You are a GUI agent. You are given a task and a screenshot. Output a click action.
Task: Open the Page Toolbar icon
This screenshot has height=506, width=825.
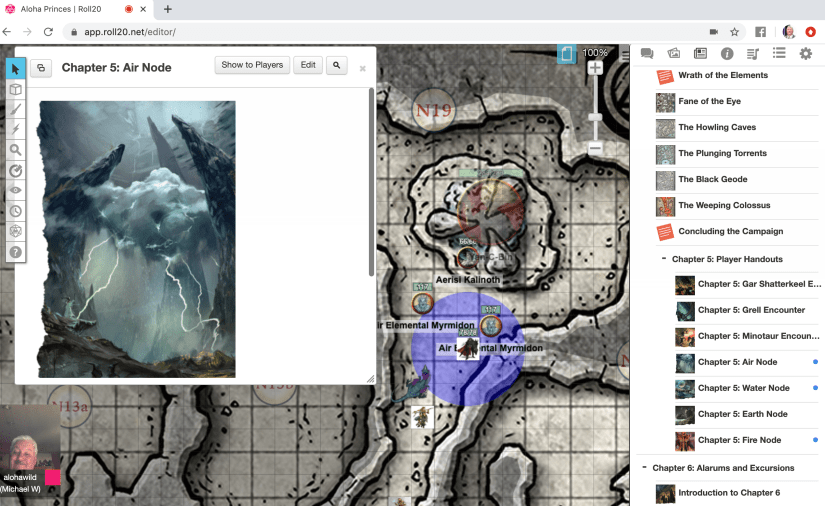click(568, 54)
